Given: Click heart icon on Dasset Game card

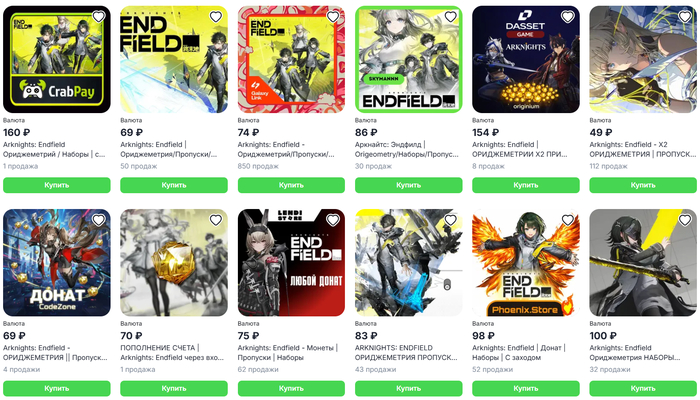Looking at the screenshot, I should click(567, 17).
